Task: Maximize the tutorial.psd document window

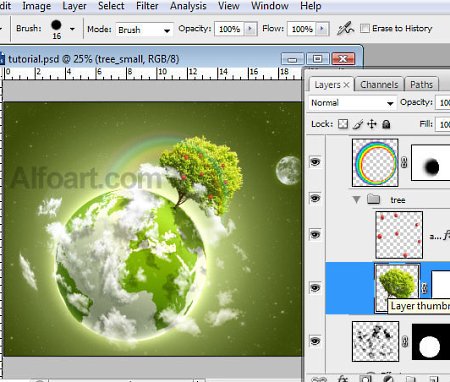Action: 317,59
